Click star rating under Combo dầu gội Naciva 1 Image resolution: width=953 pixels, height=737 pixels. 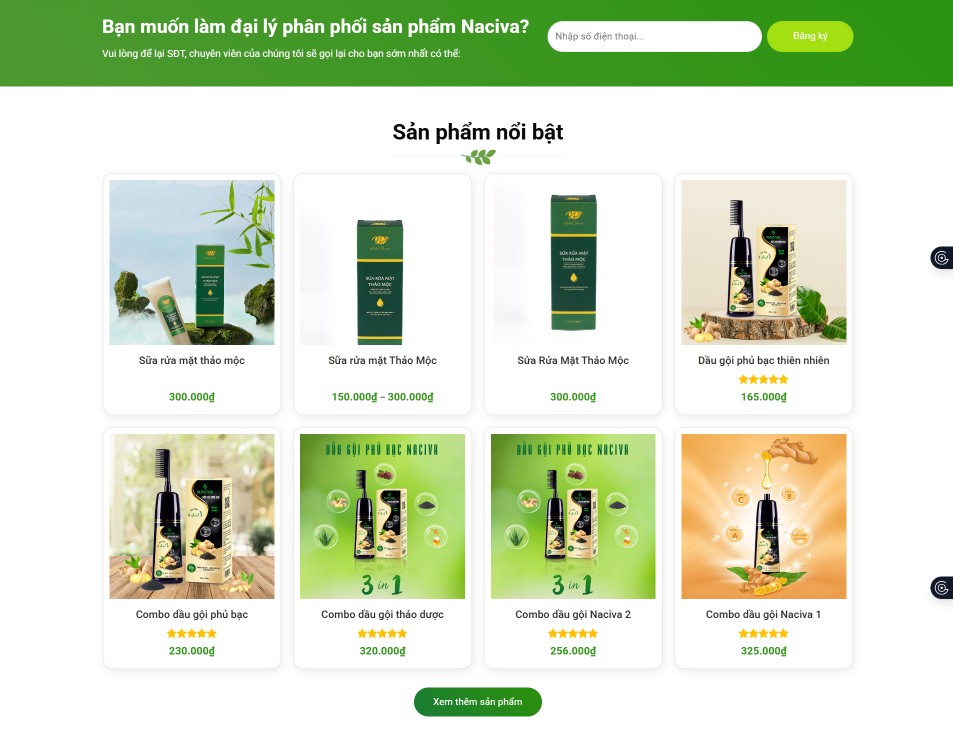(763, 633)
